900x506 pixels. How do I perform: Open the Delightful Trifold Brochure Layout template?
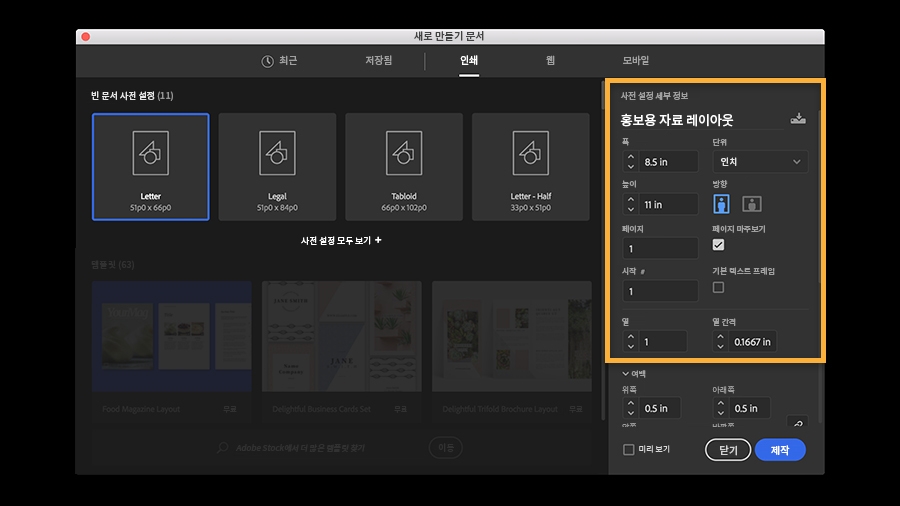(511, 351)
